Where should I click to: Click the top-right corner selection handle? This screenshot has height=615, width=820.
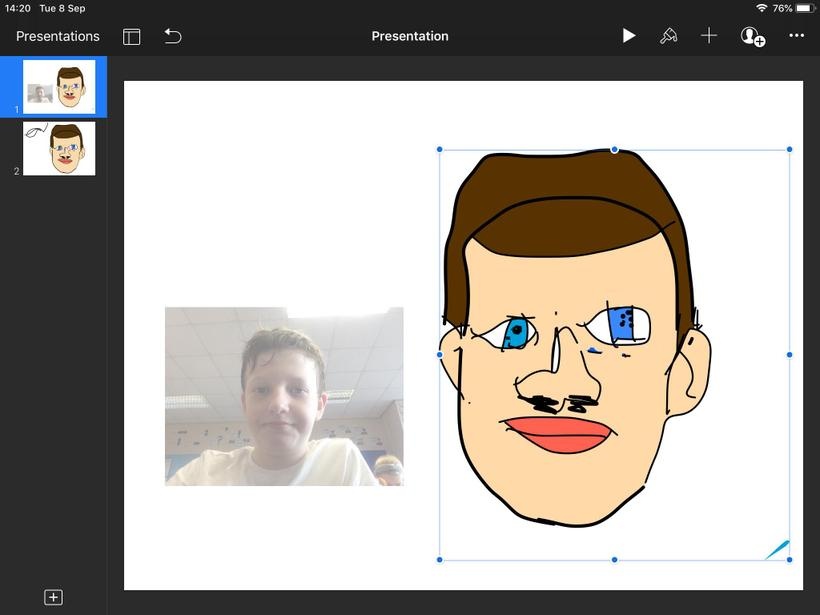click(x=789, y=150)
